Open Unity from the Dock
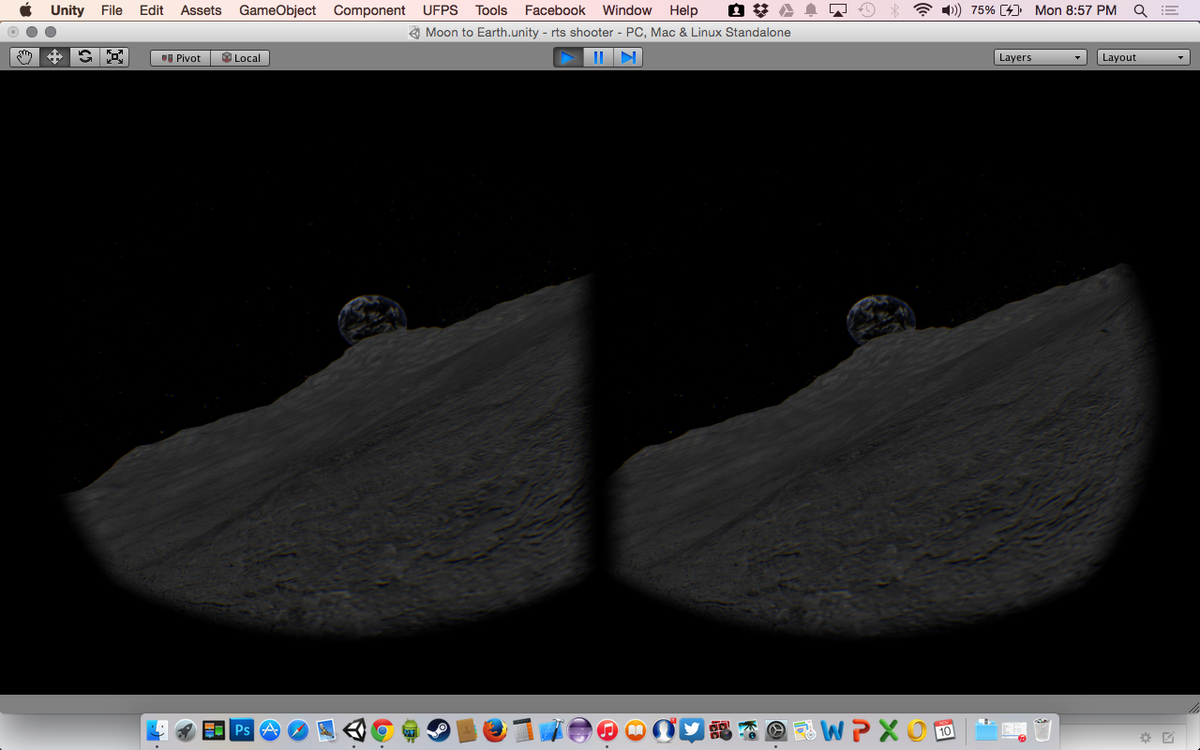1200x750 pixels. pyautogui.click(x=354, y=731)
